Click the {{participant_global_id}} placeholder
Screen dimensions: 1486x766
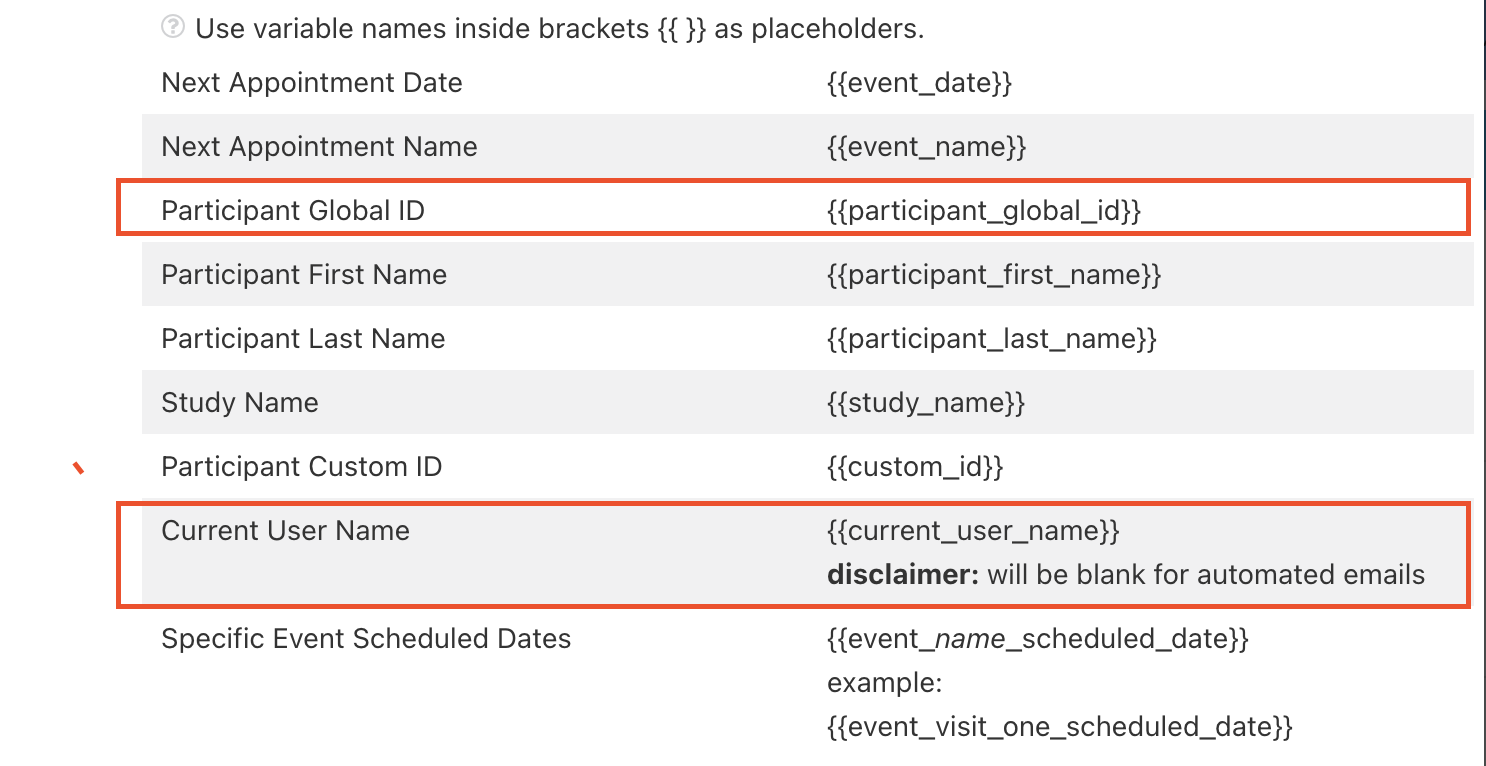click(x=984, y=211)
